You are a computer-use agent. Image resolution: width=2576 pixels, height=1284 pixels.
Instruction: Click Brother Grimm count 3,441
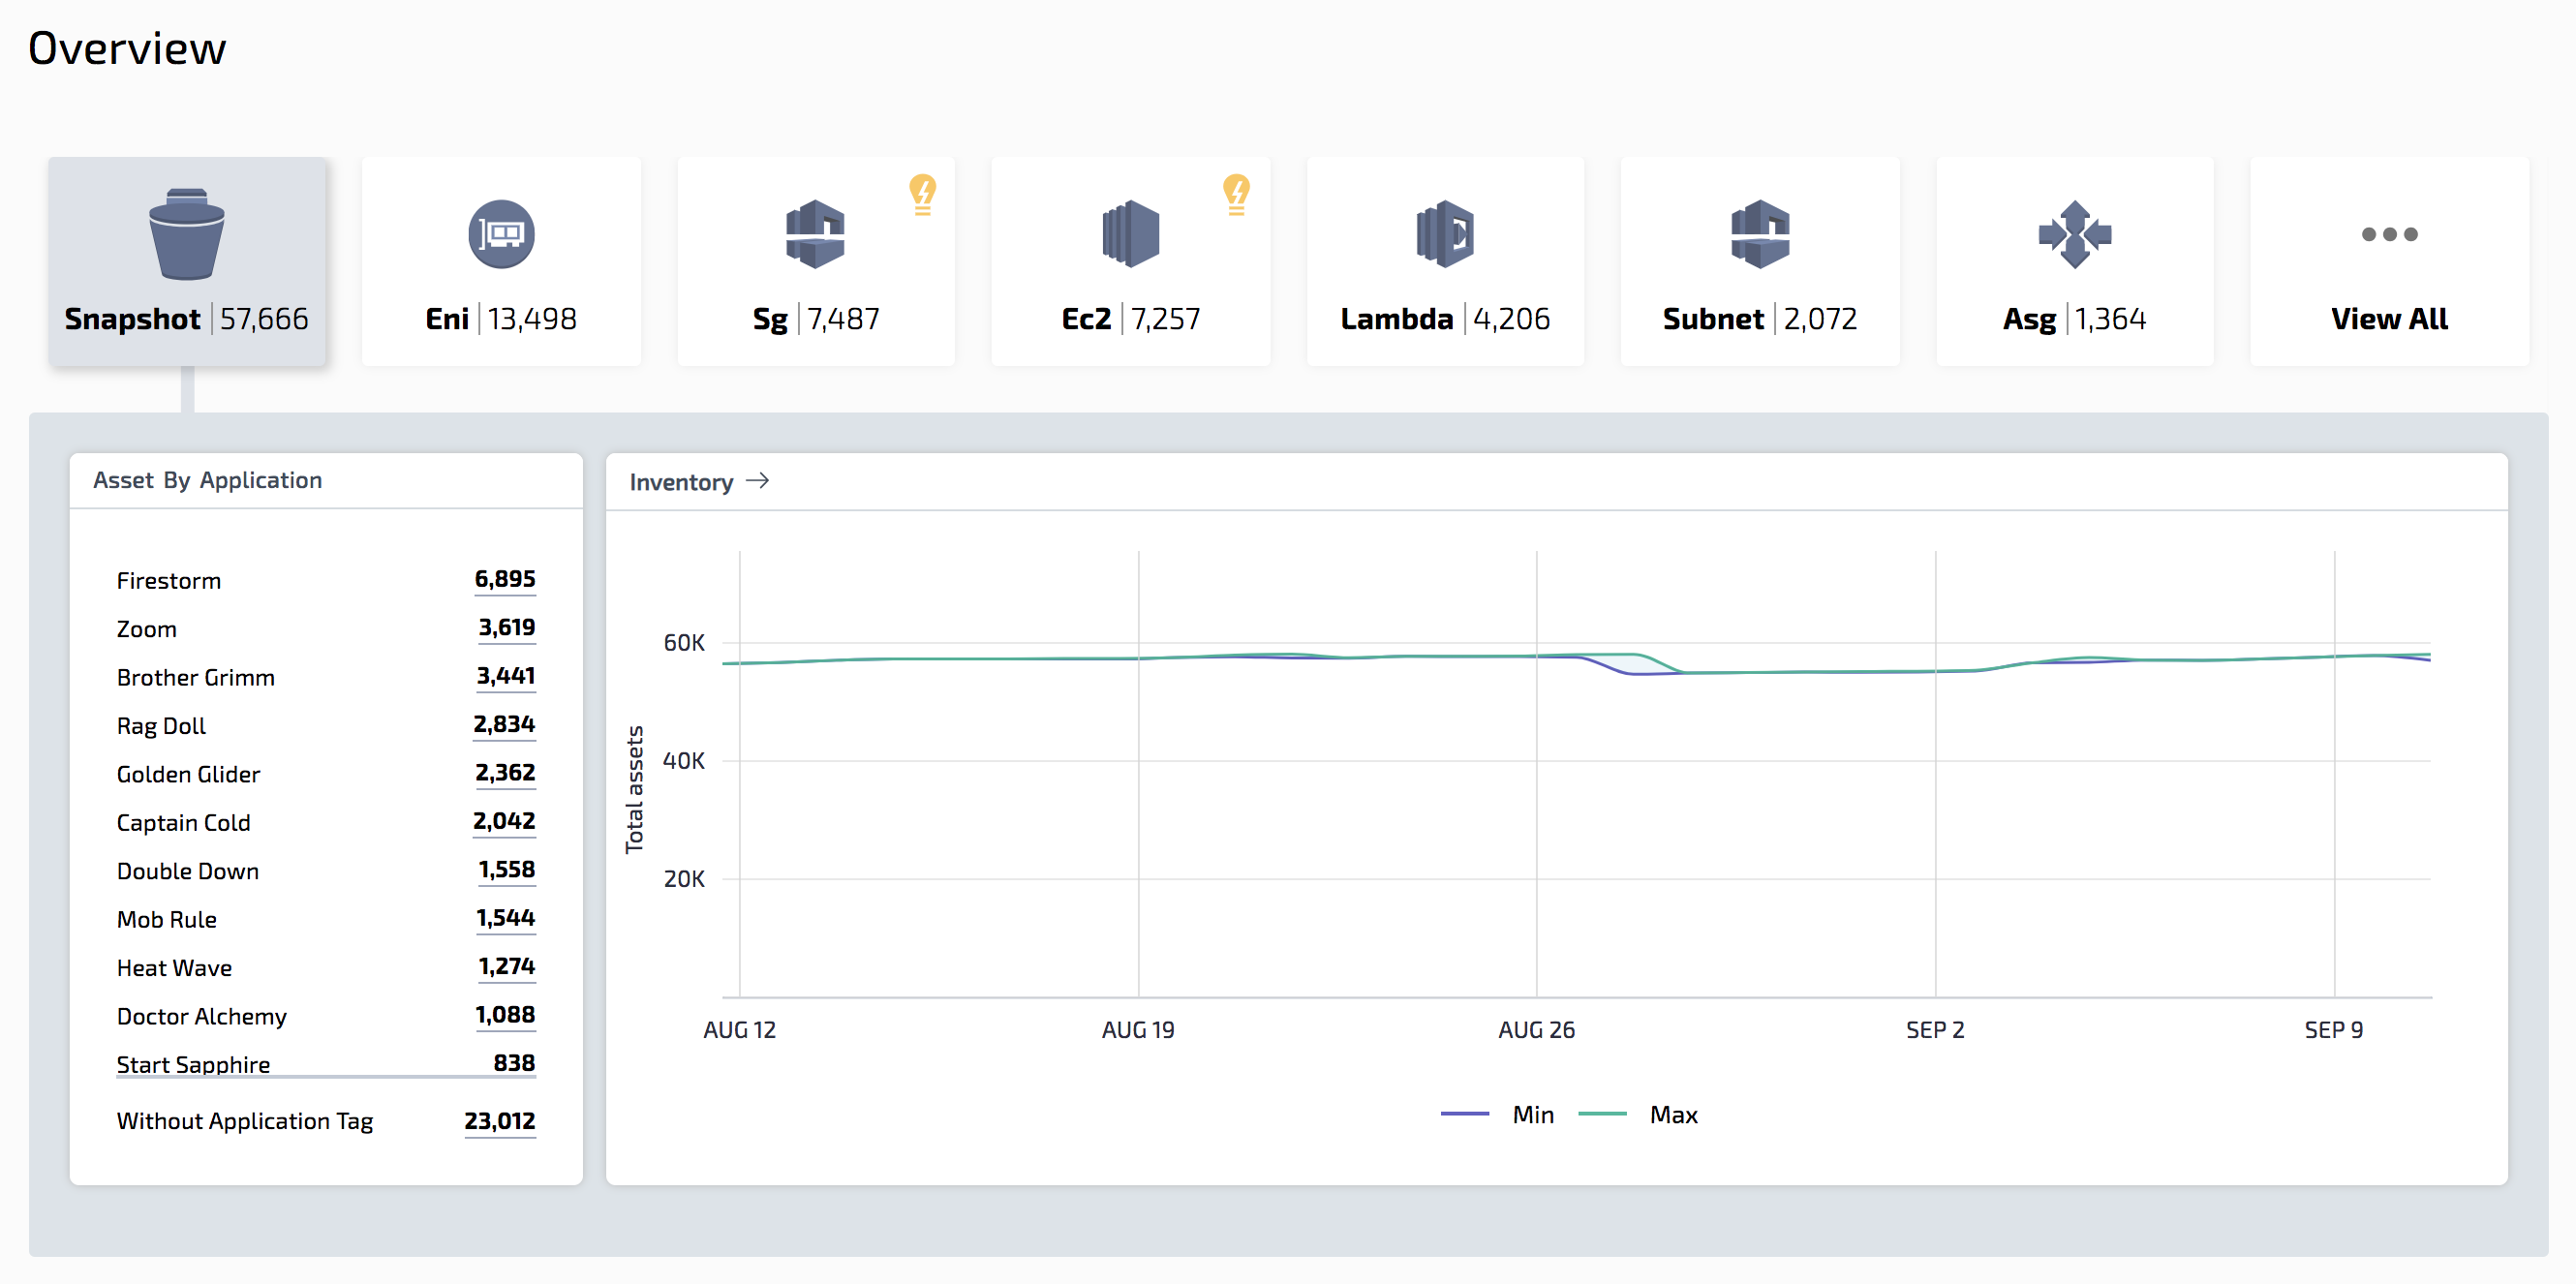[x=505, y=676]
